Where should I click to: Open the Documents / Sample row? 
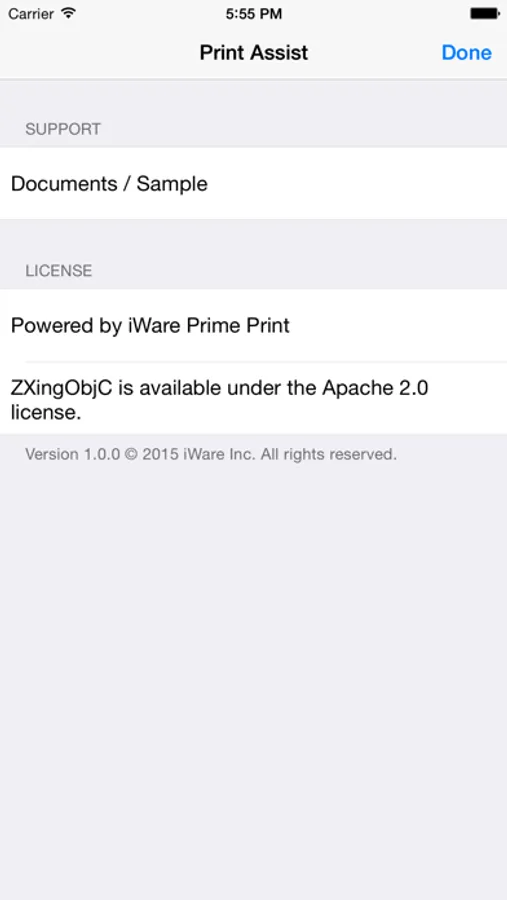253,184
